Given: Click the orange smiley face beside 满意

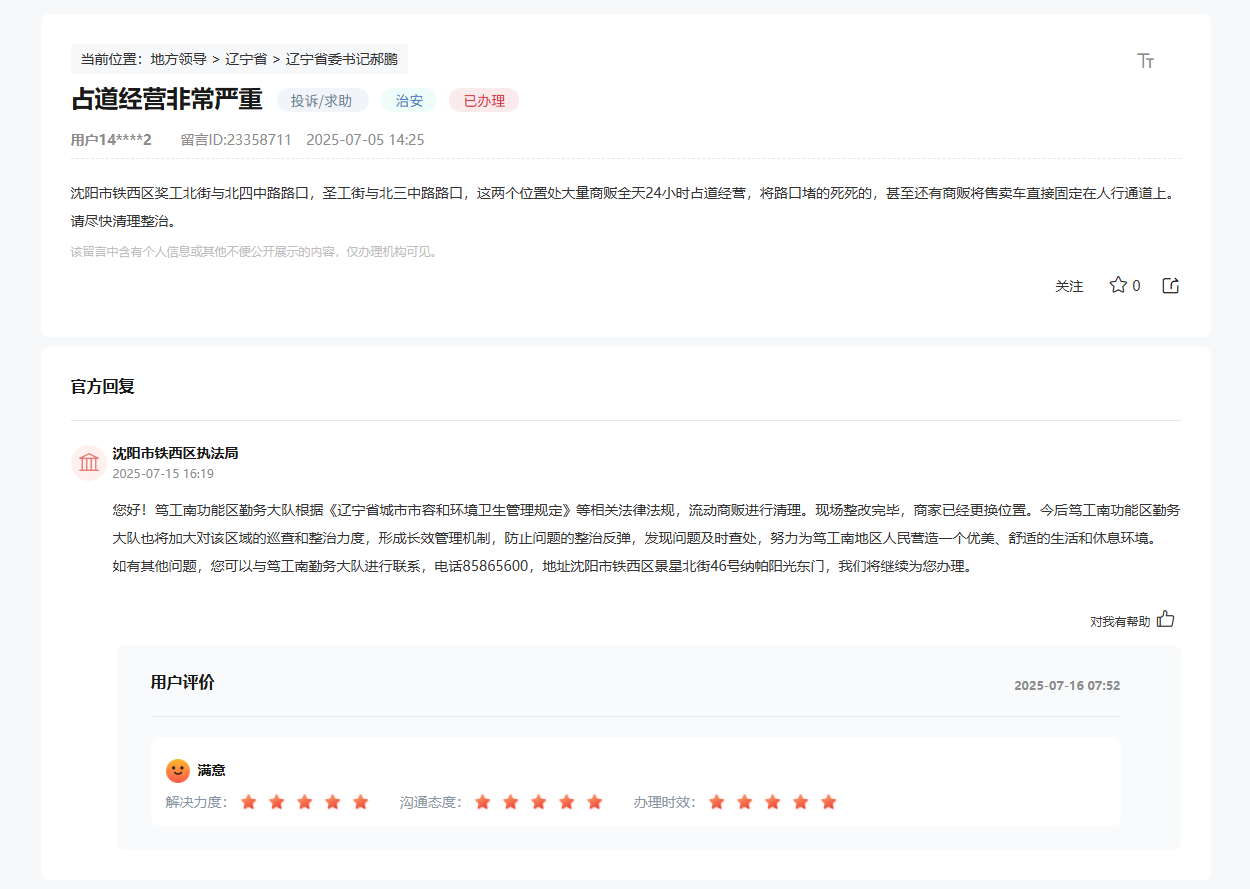Looking at the screenshot, I should 175,769.
